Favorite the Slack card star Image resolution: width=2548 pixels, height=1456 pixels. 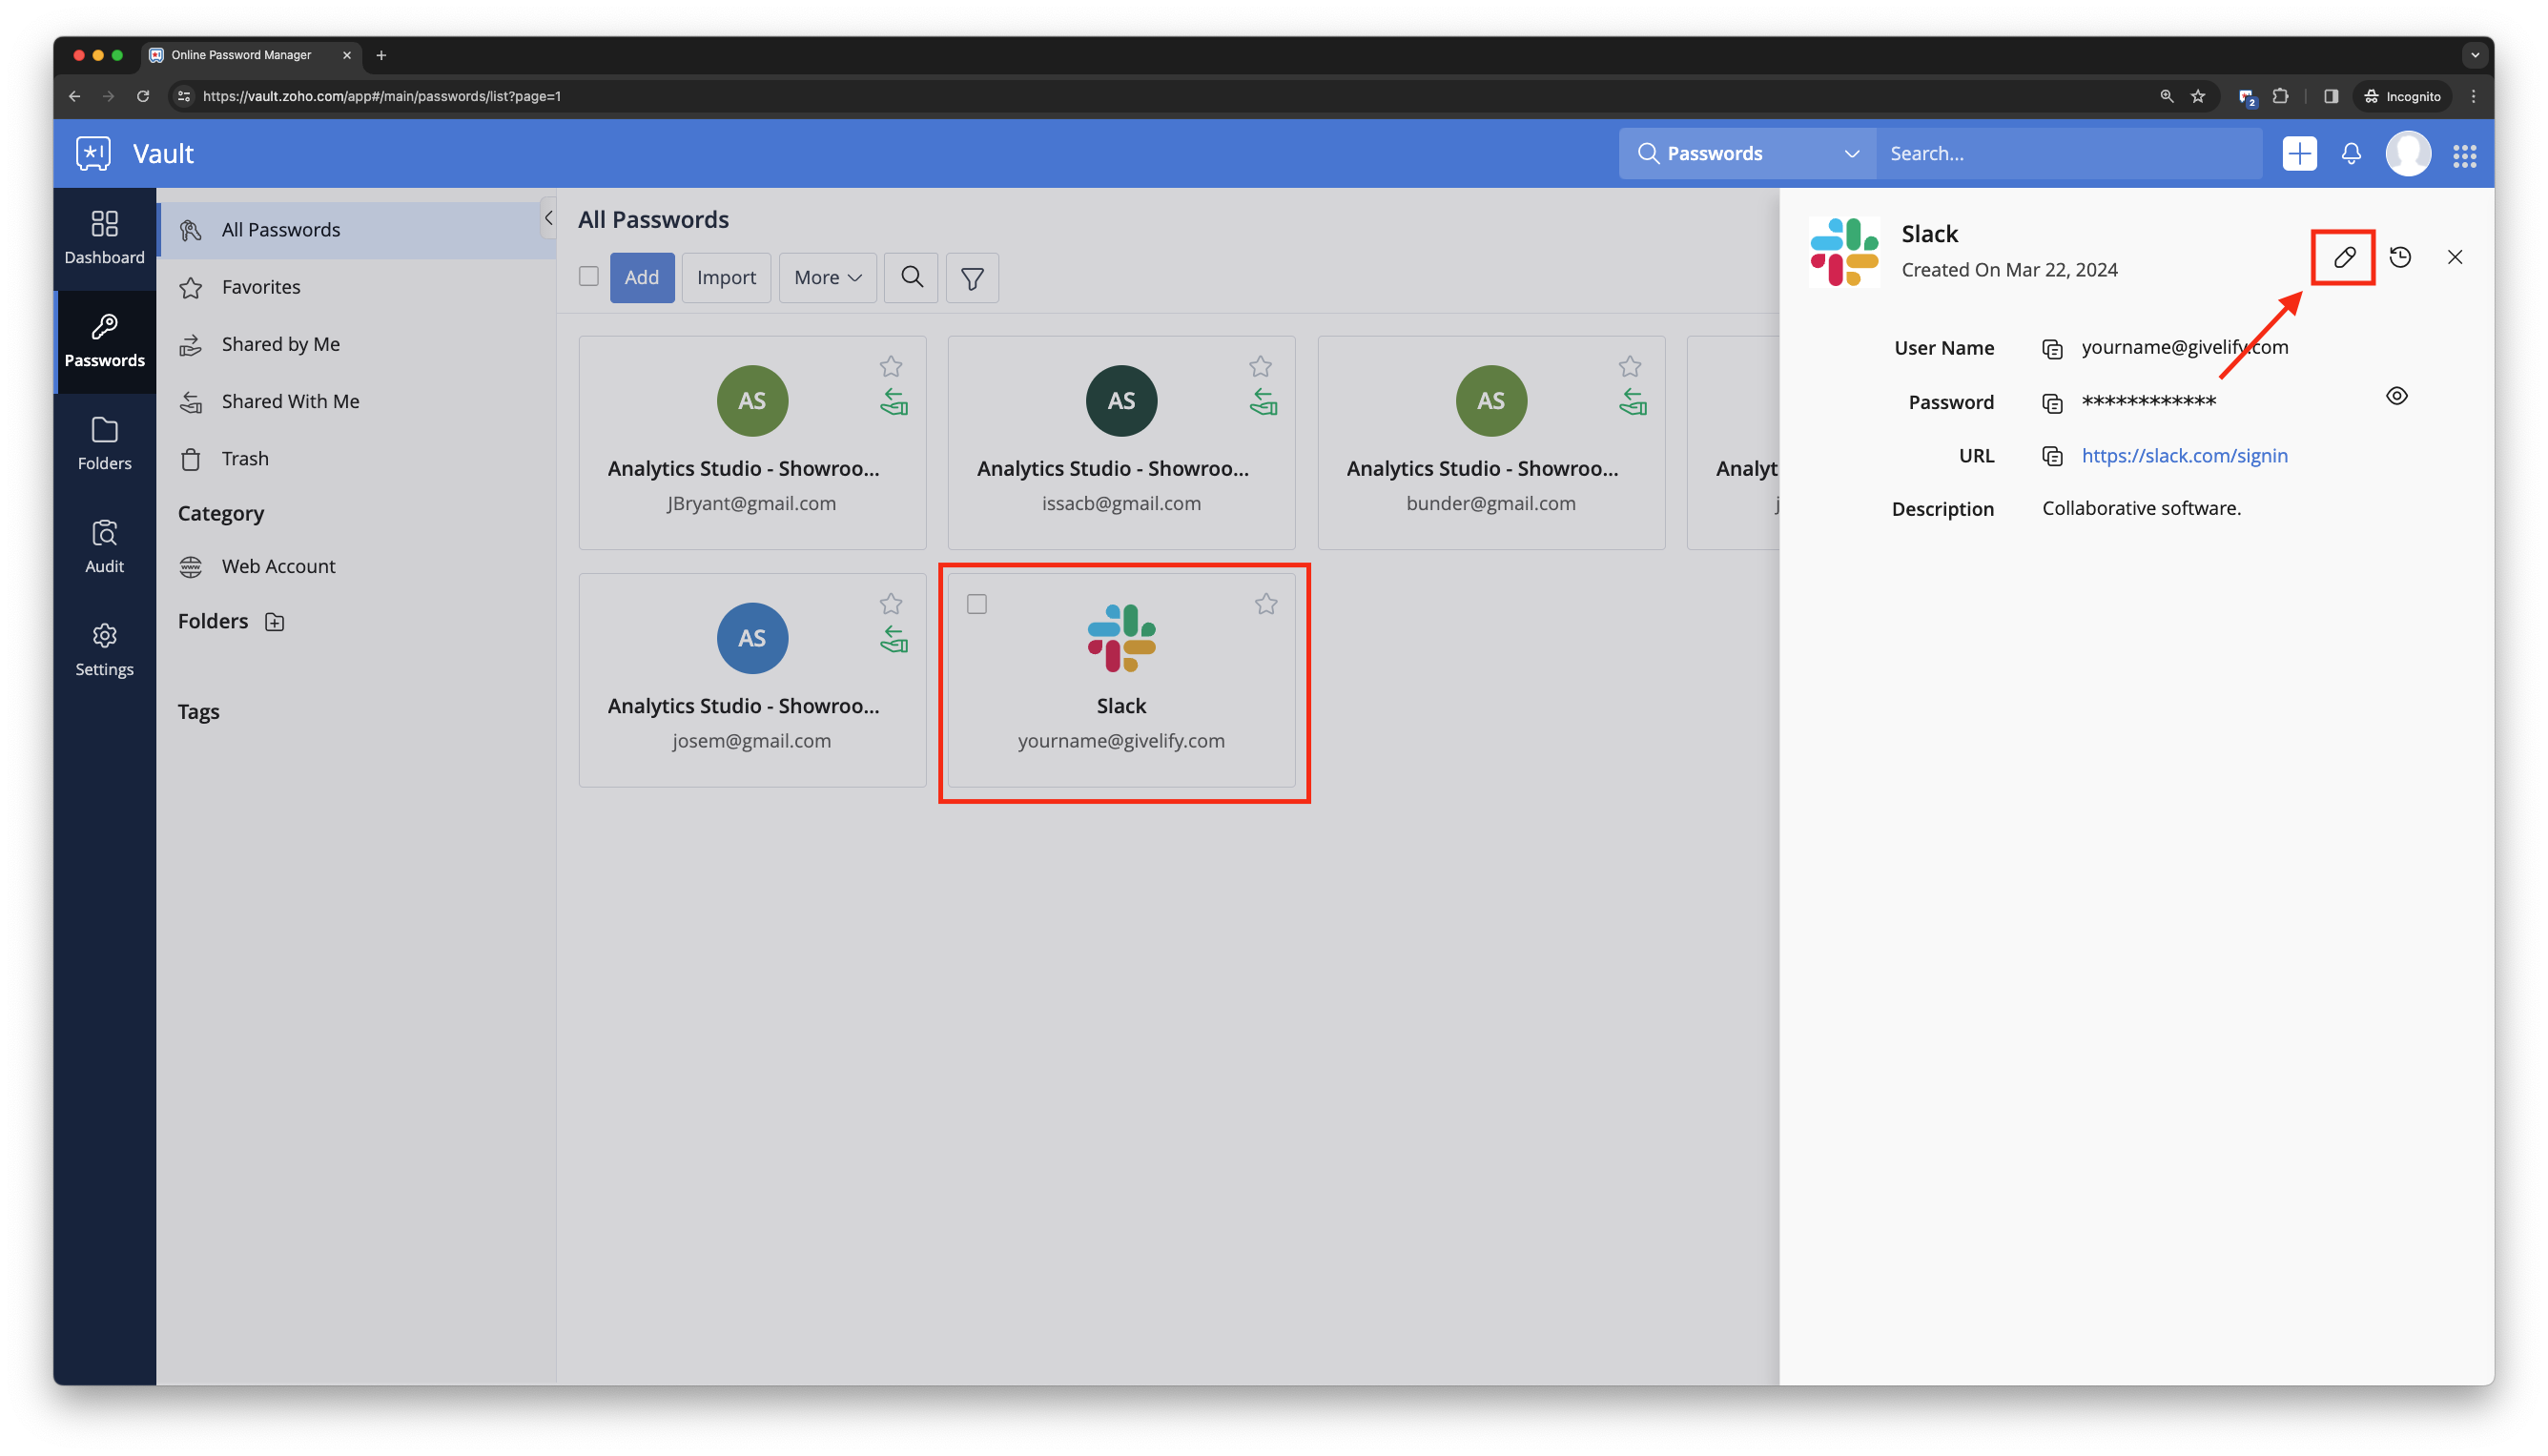point(1265,603)
